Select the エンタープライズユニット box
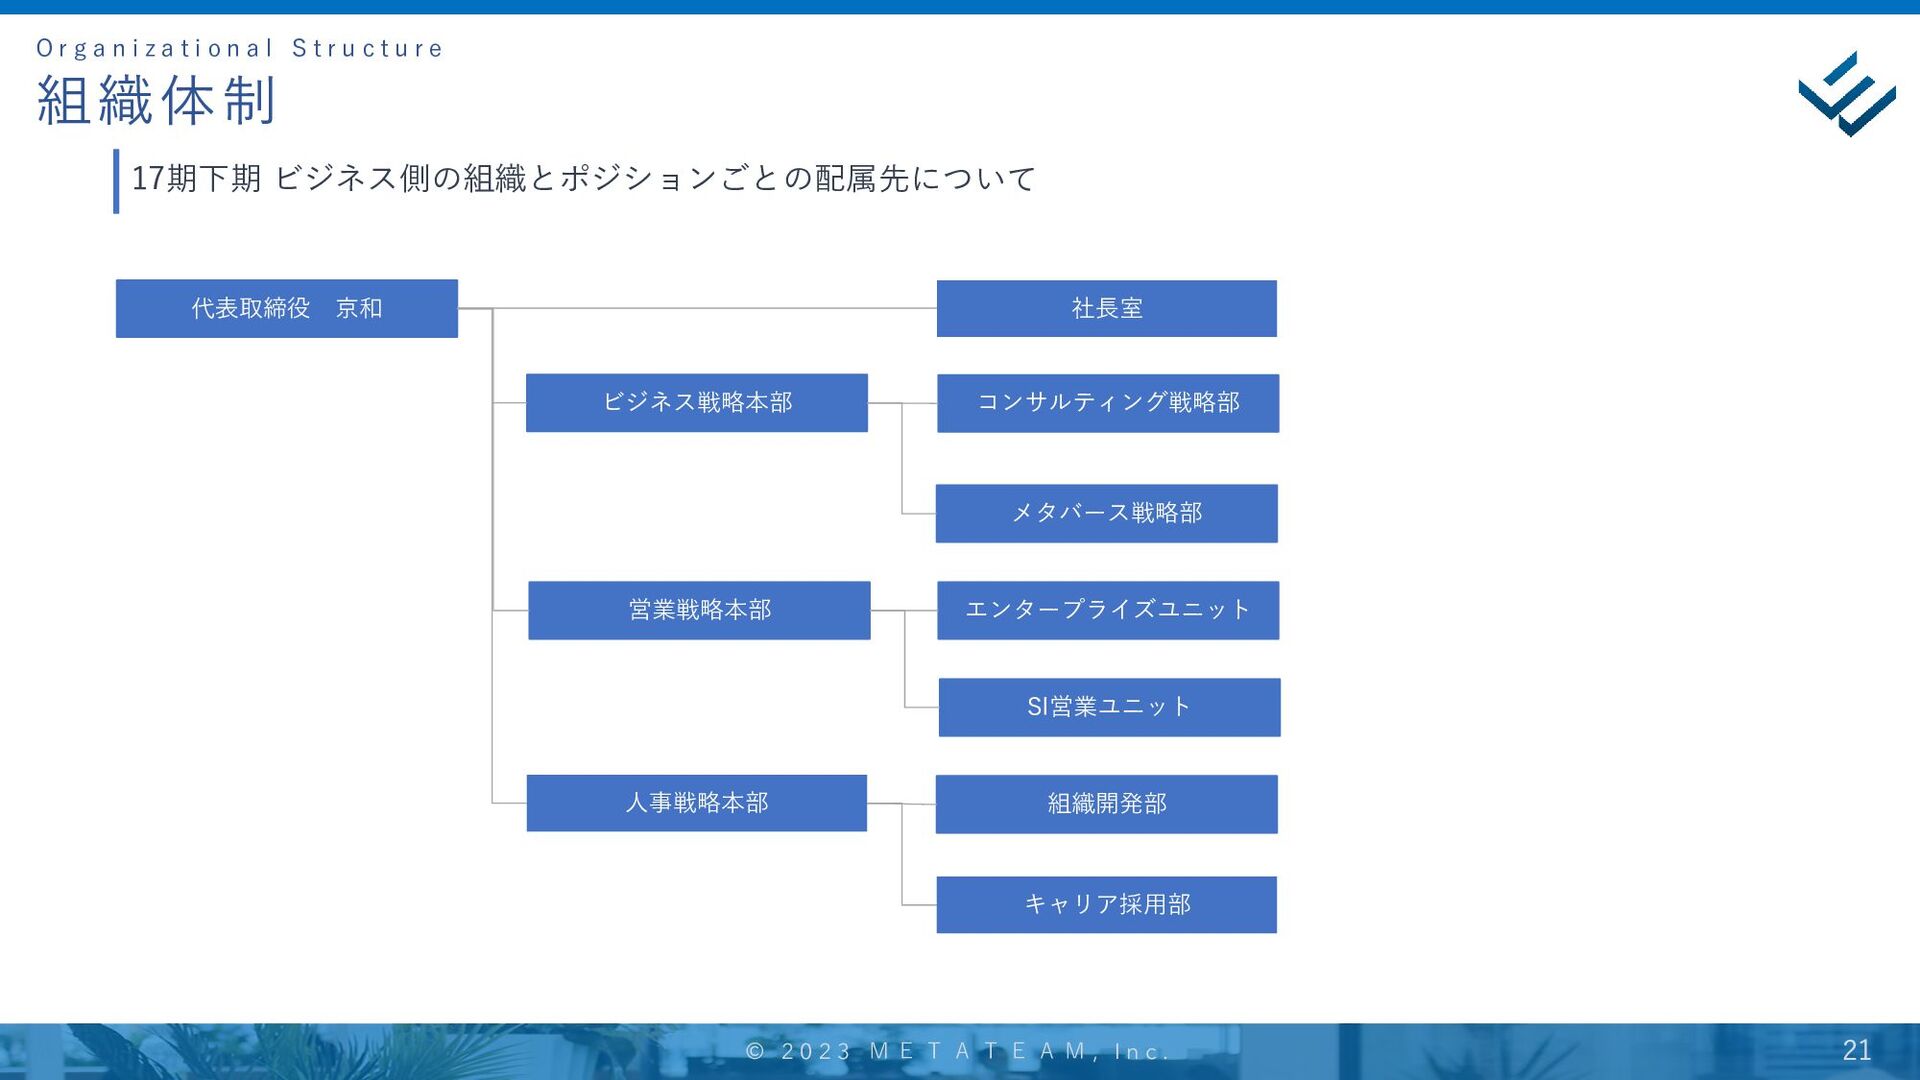Image resolution: width=1920 pixels, height=1080 pixels. pos(1108,610)
